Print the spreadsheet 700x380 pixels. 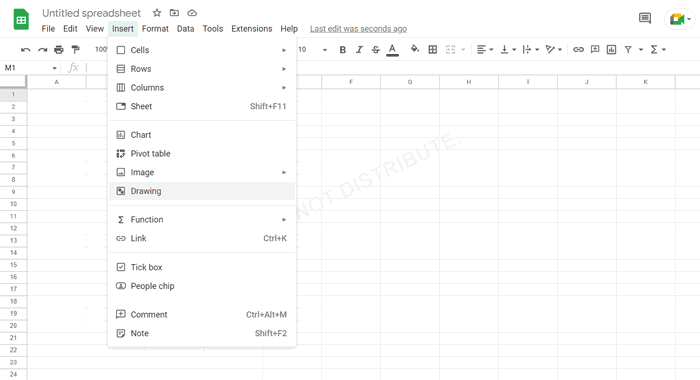(x=58, y=50)
